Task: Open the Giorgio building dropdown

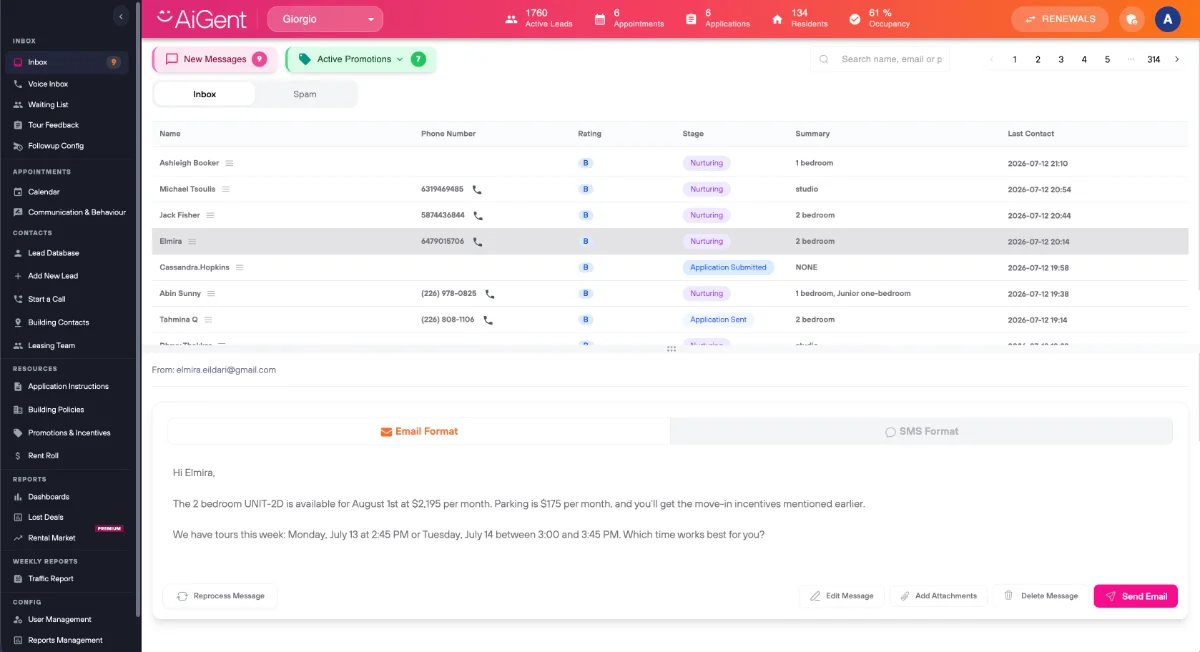Action: (325, 19)
